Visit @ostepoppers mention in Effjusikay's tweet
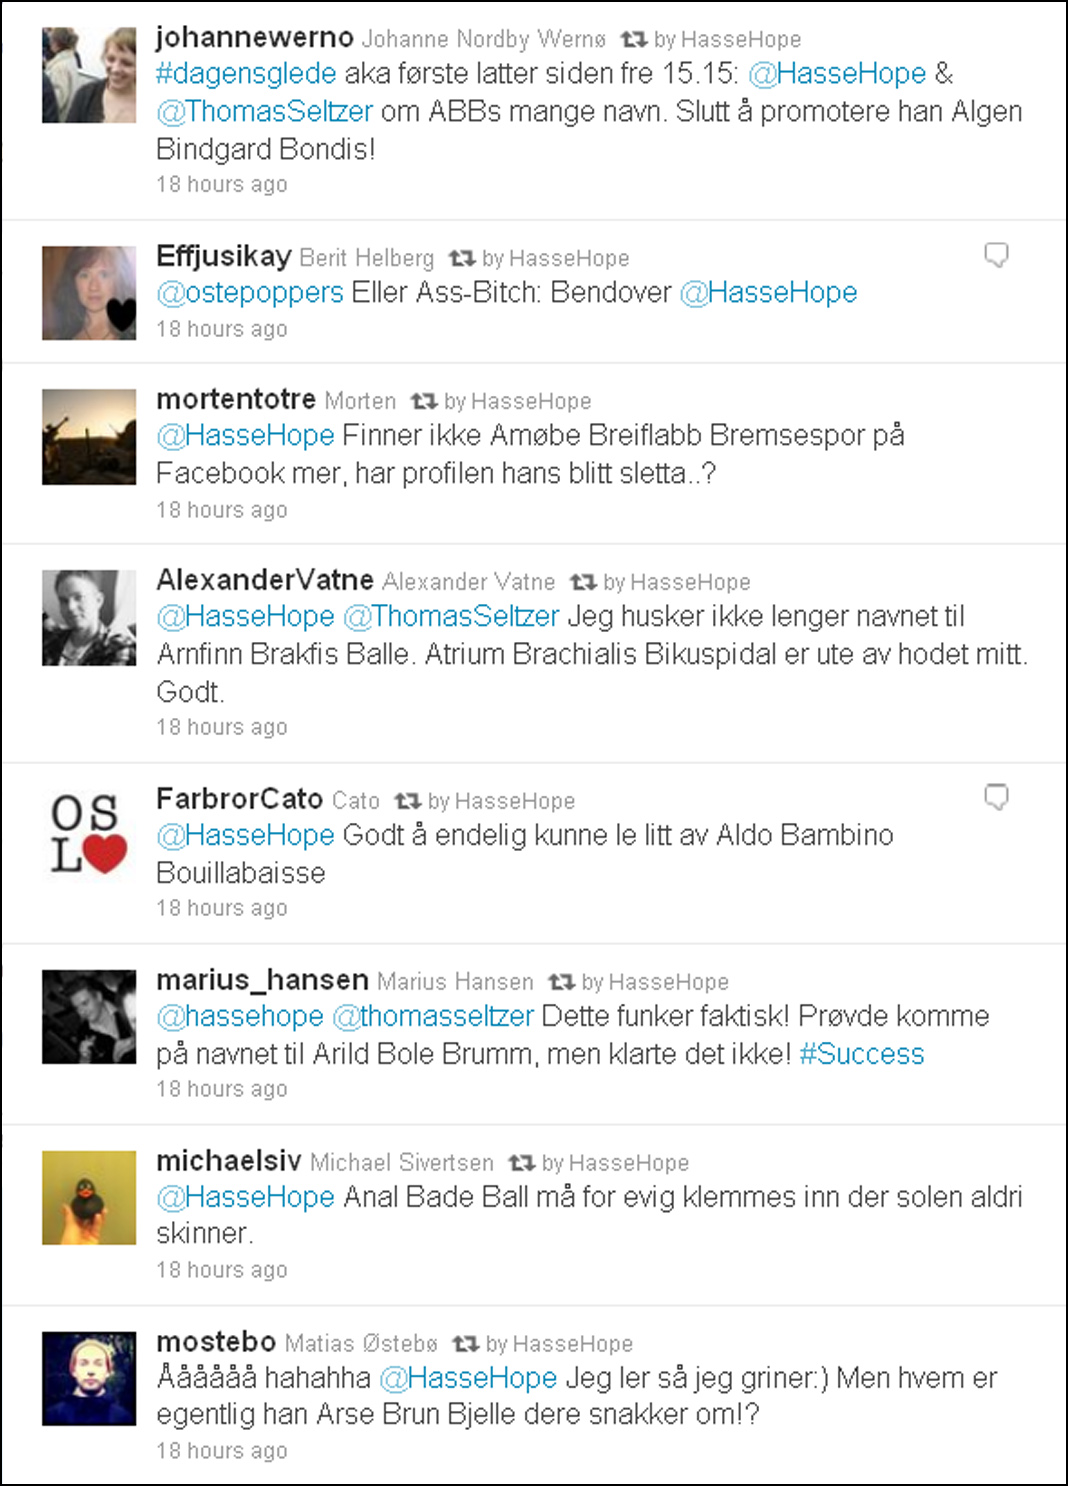The width and height of the screenshot is (1068, 1486). tap(250, 293)
